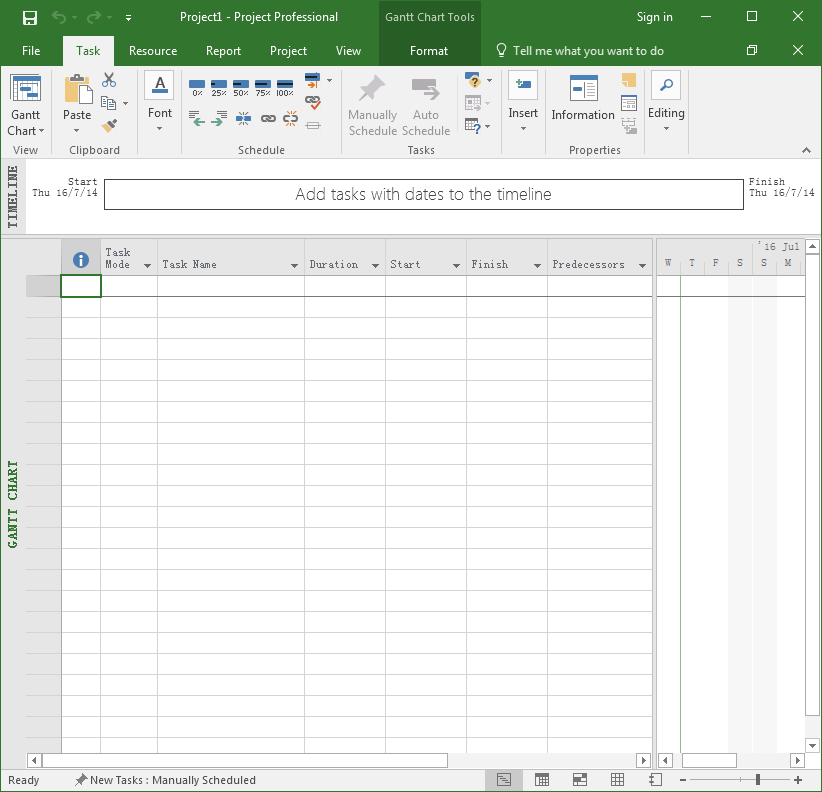
Task: Open the Task Name column filter dropdown
Action: pyautogui.click(x=295, y=266)
